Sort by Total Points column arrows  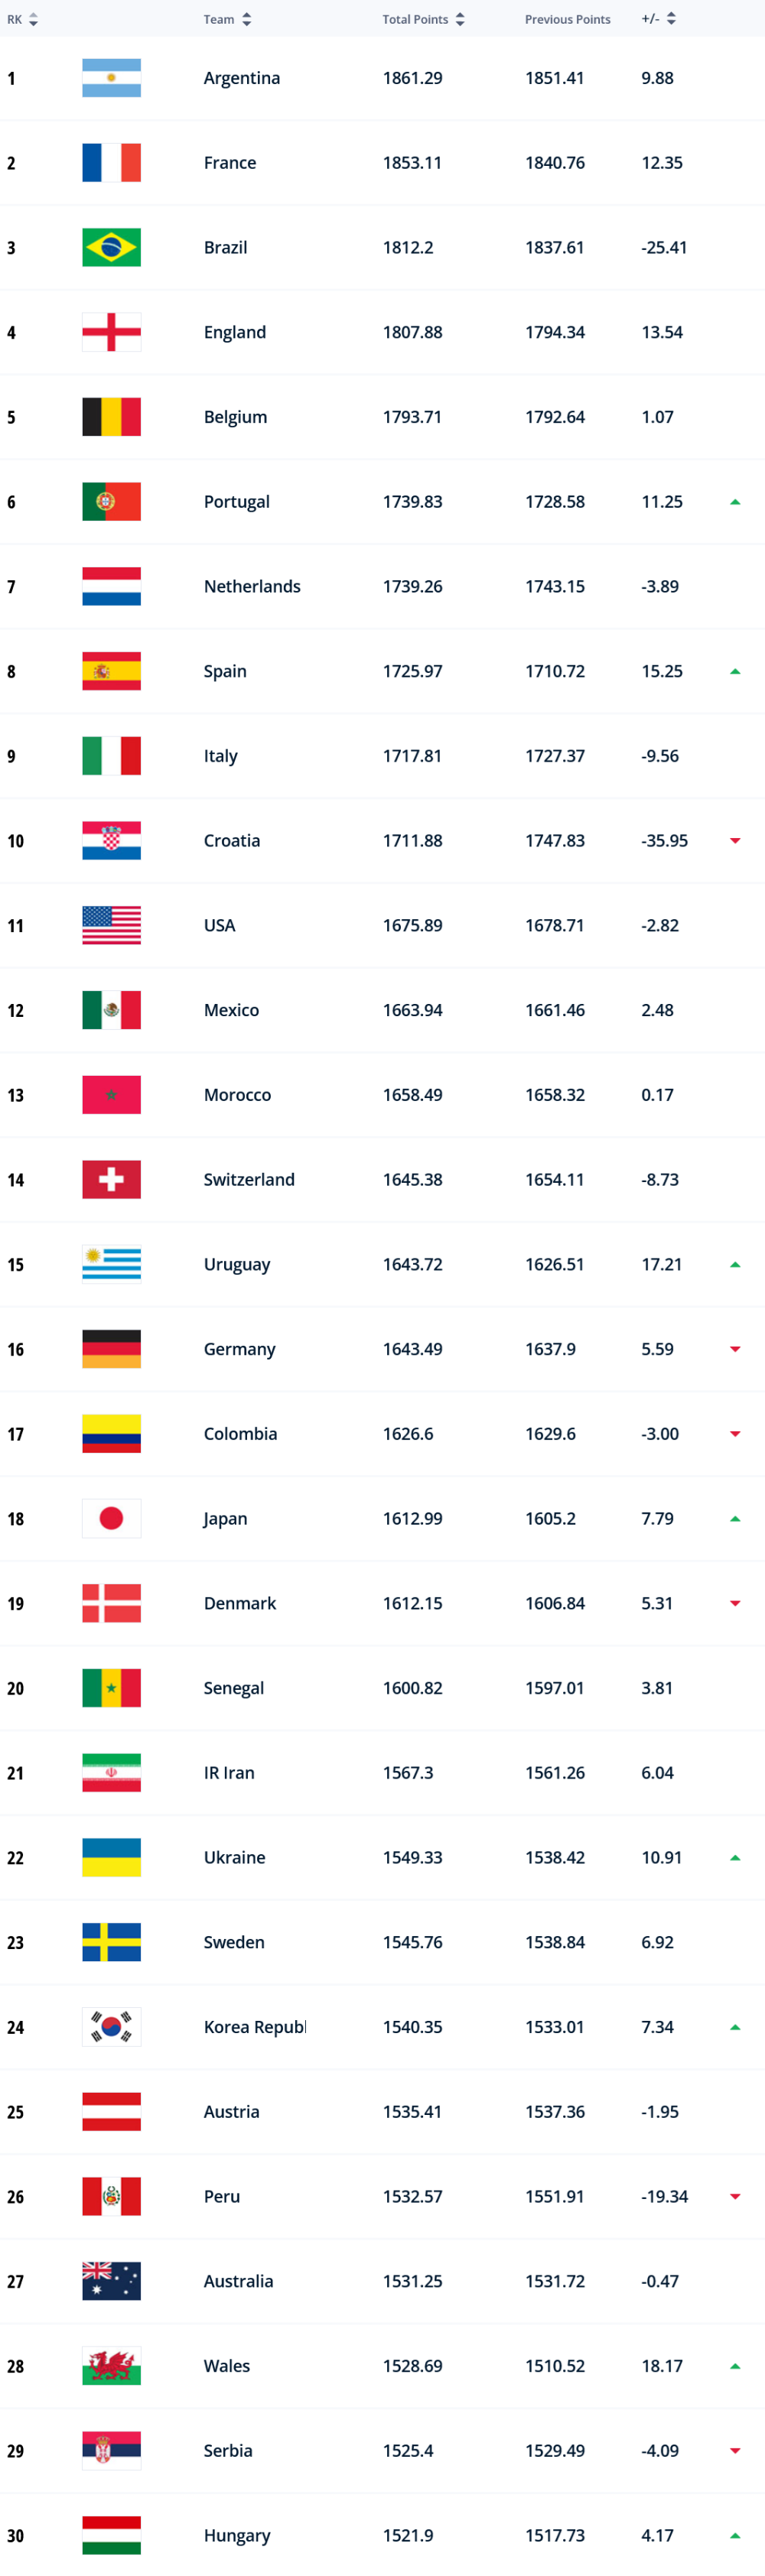pyautogui.click(x=460, y=19)
